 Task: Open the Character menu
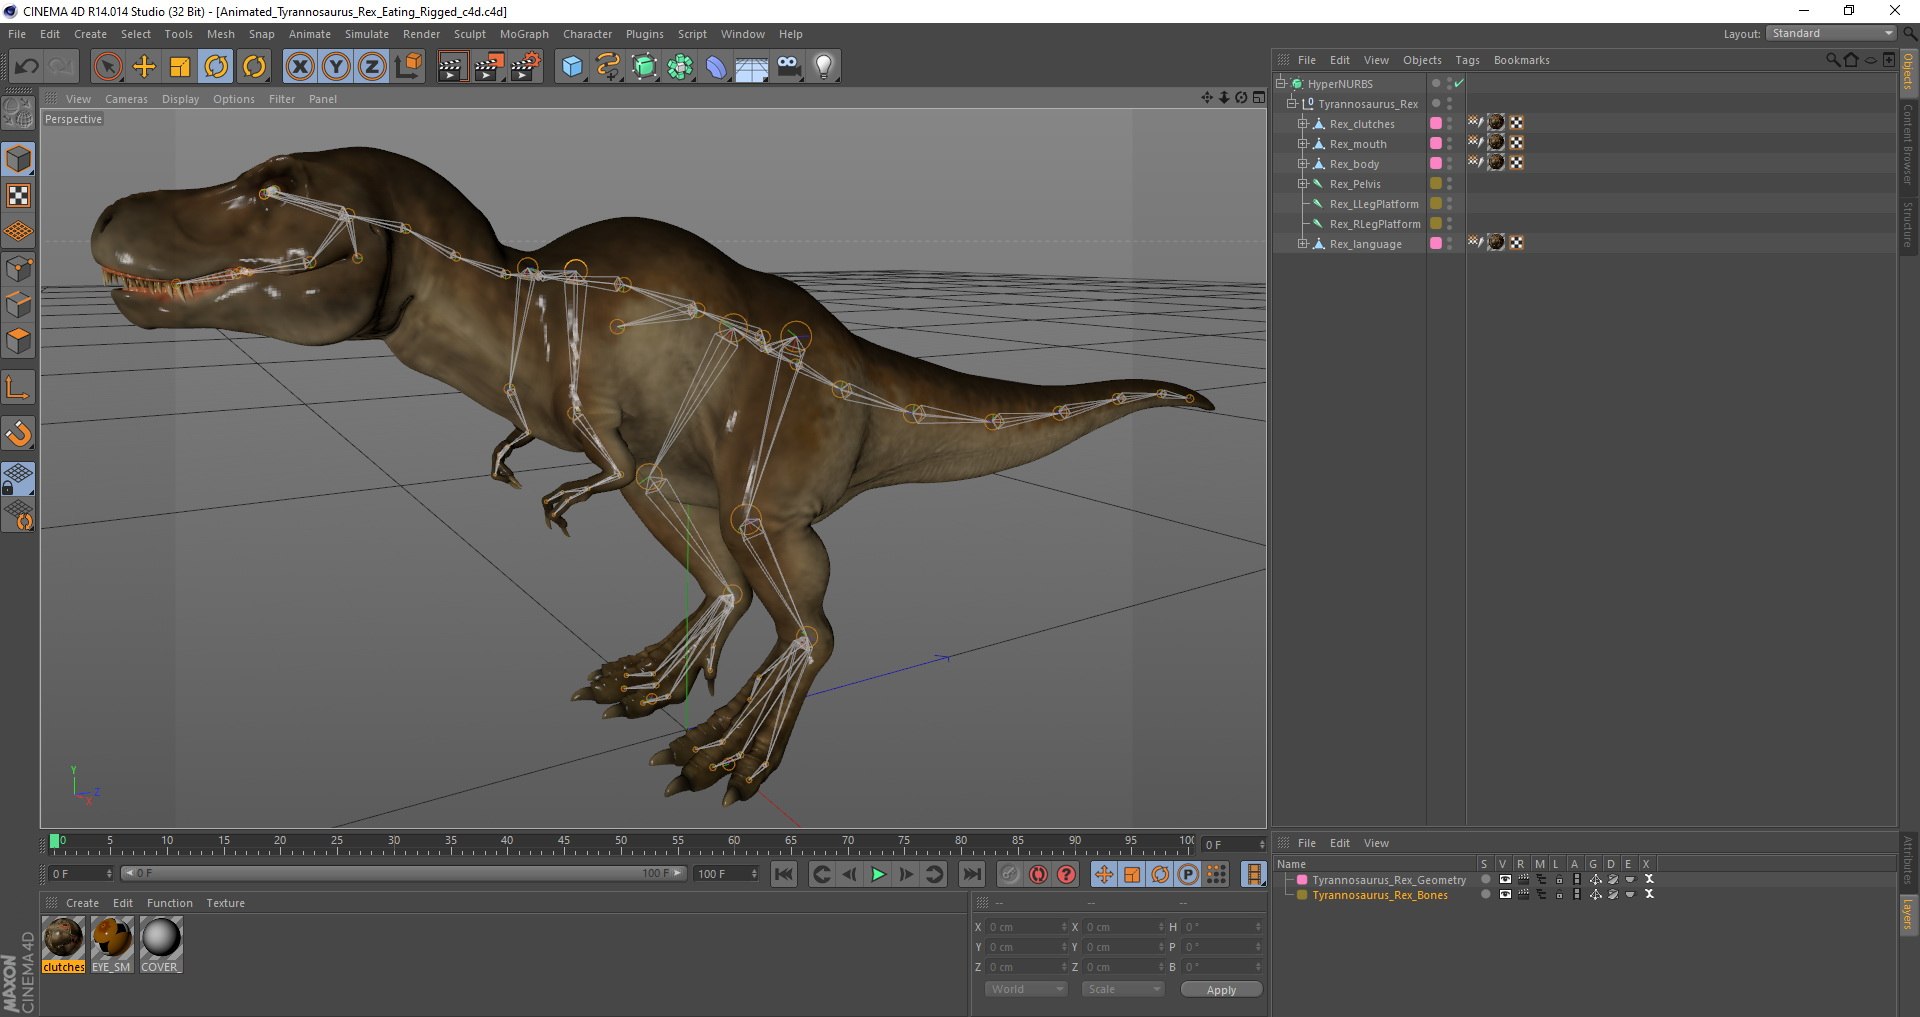click(587, 34)
